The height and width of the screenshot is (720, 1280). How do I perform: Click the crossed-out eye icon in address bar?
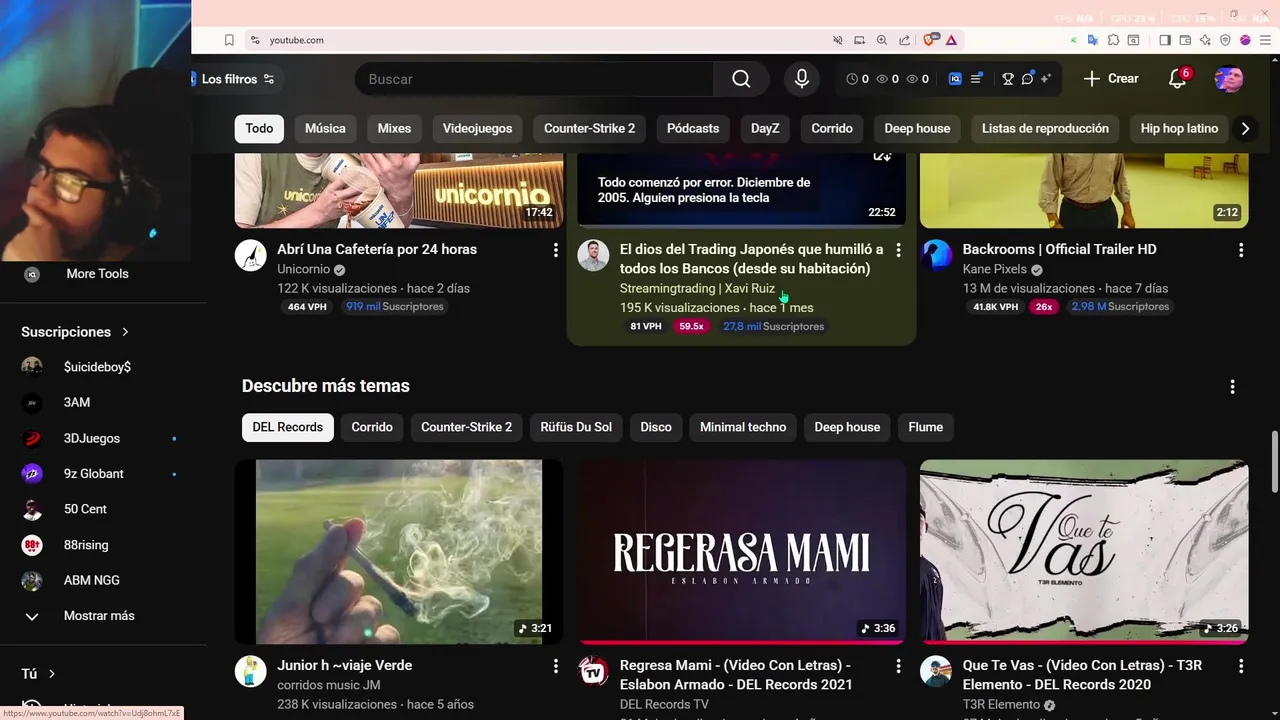click(x=838, y=40)
